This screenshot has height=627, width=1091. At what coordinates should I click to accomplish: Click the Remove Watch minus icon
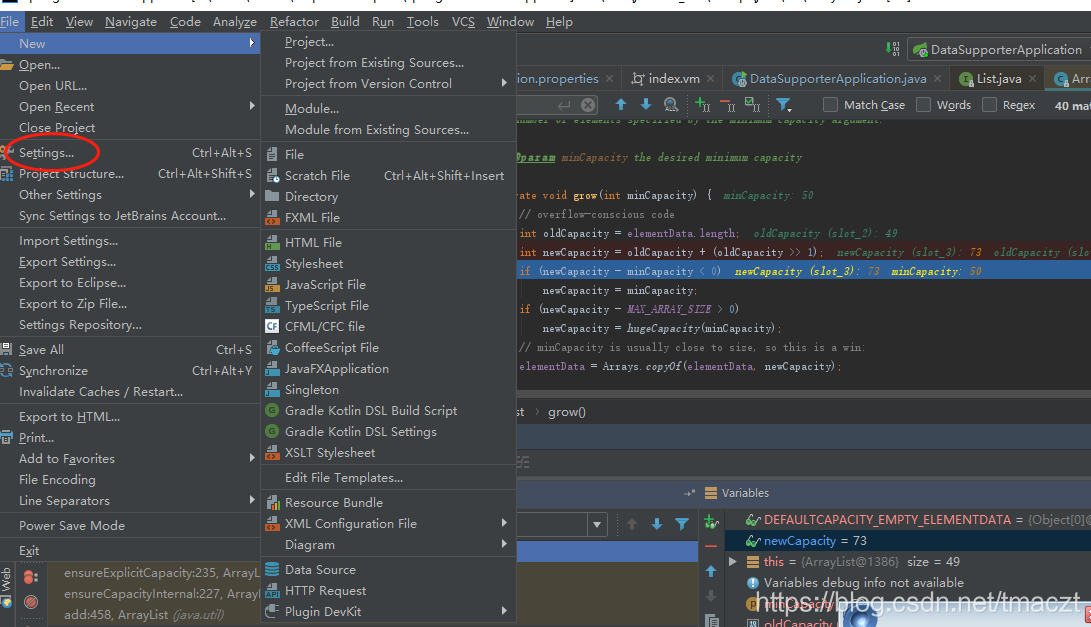tap(710, 546)
